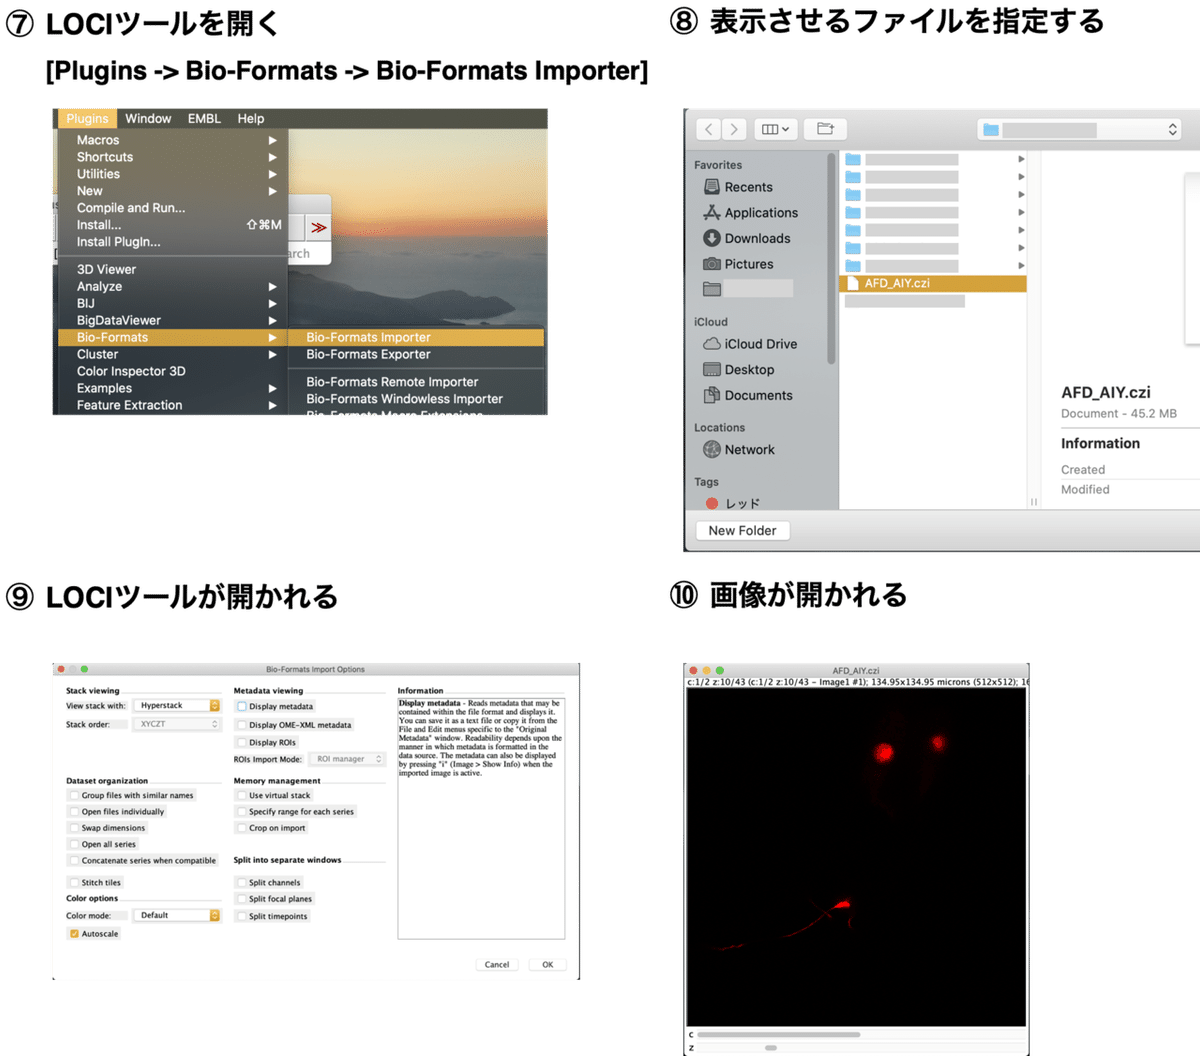Open the Stack order dropdown
Viewport: 1200px width, 1056px height.
pos(176,724)
